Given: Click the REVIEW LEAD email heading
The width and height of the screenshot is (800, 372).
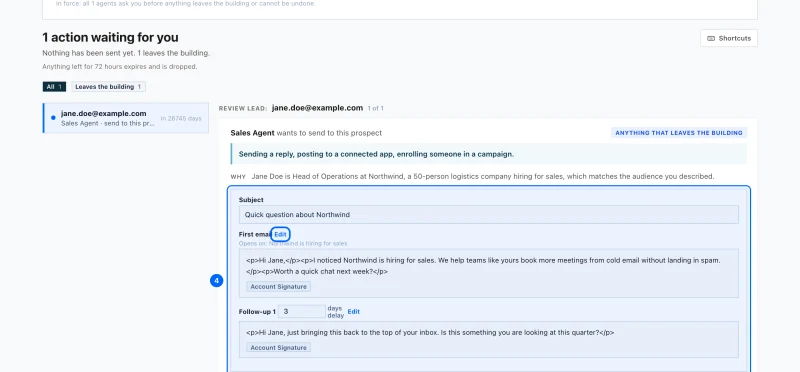Looking at the screenshot, I should 317,108.
